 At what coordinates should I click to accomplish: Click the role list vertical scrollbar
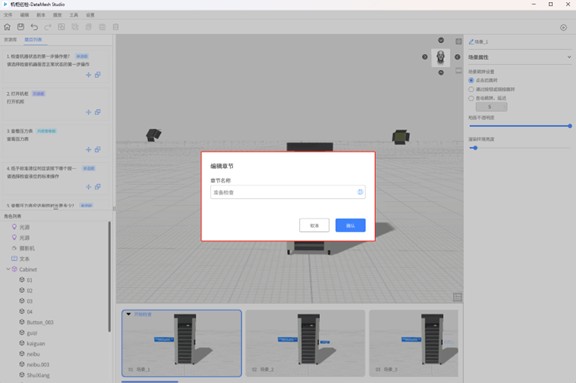(109, 276)
